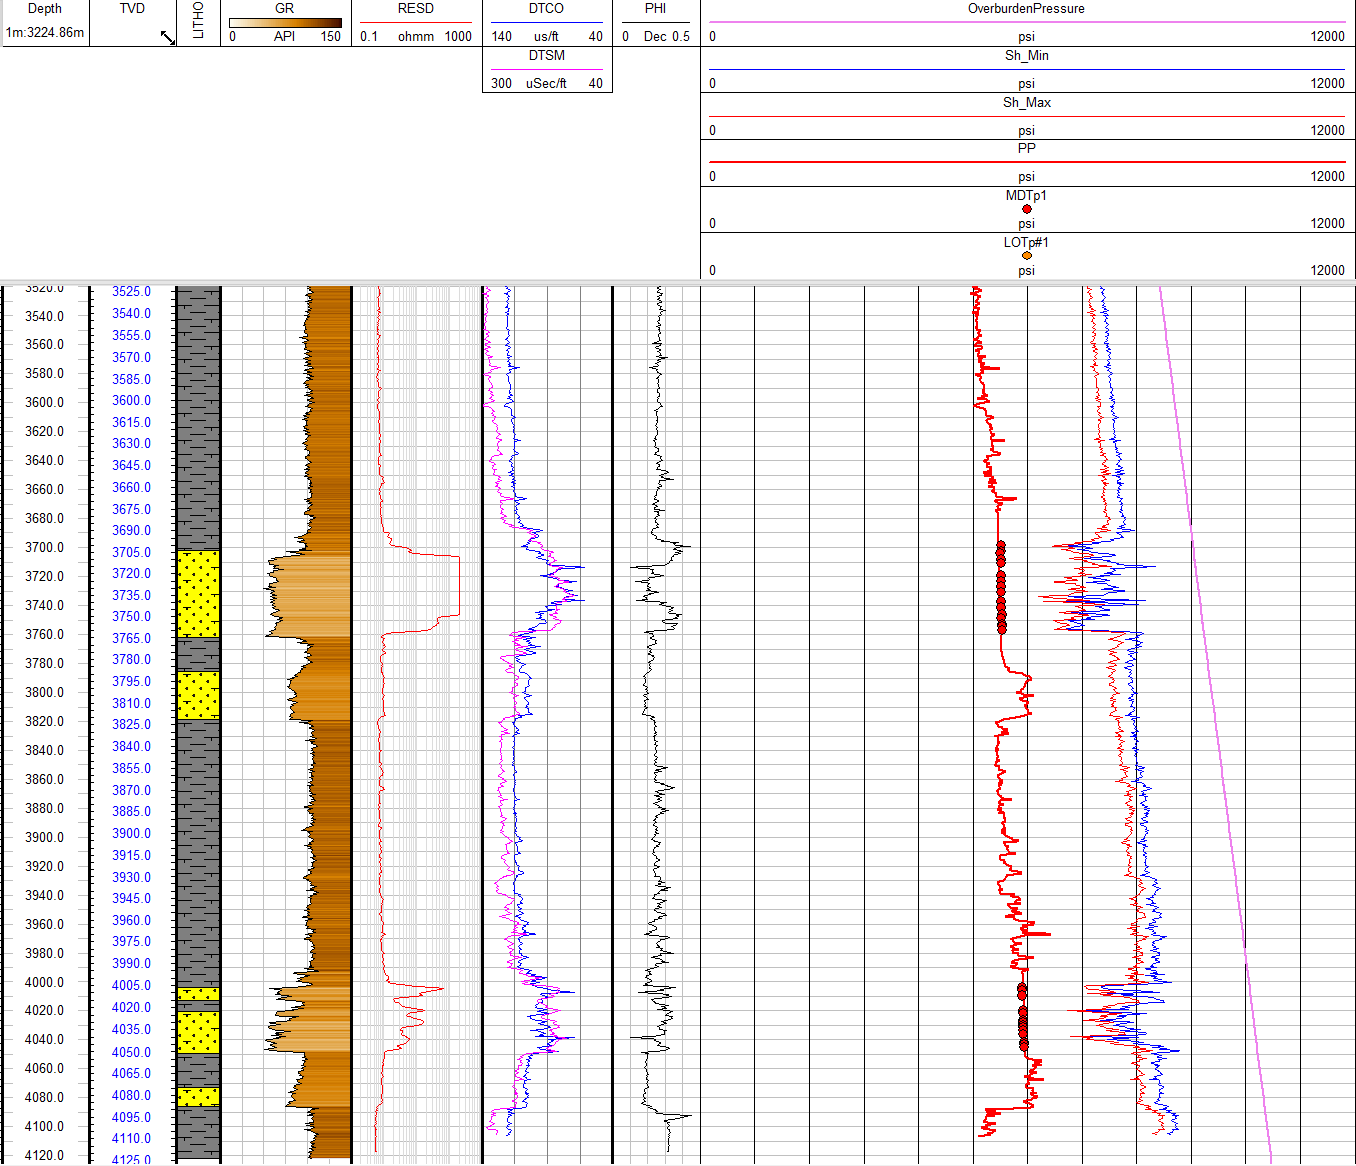Image resolution: width=1356 pixels, height=1166 pixels.
Task: Click the PHI track header
Action: [x=655, y=9]
